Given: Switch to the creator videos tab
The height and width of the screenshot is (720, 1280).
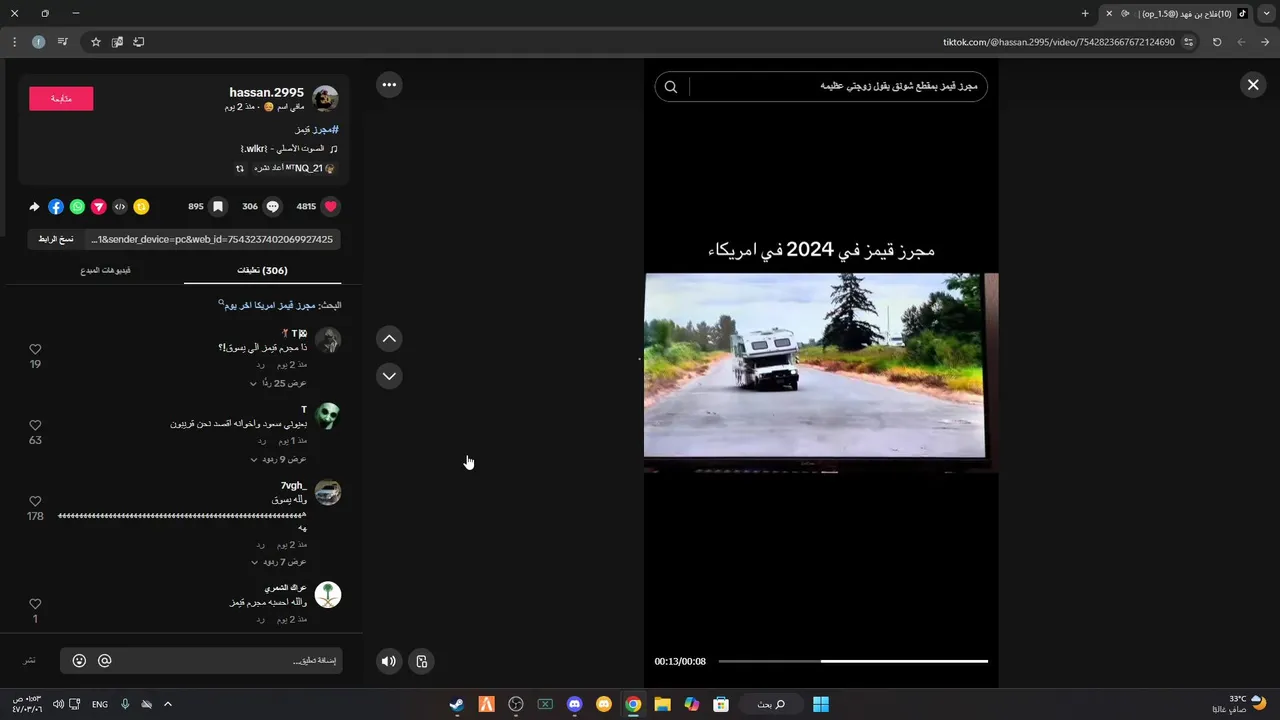Looking at the screenshot, I should 106,270.
